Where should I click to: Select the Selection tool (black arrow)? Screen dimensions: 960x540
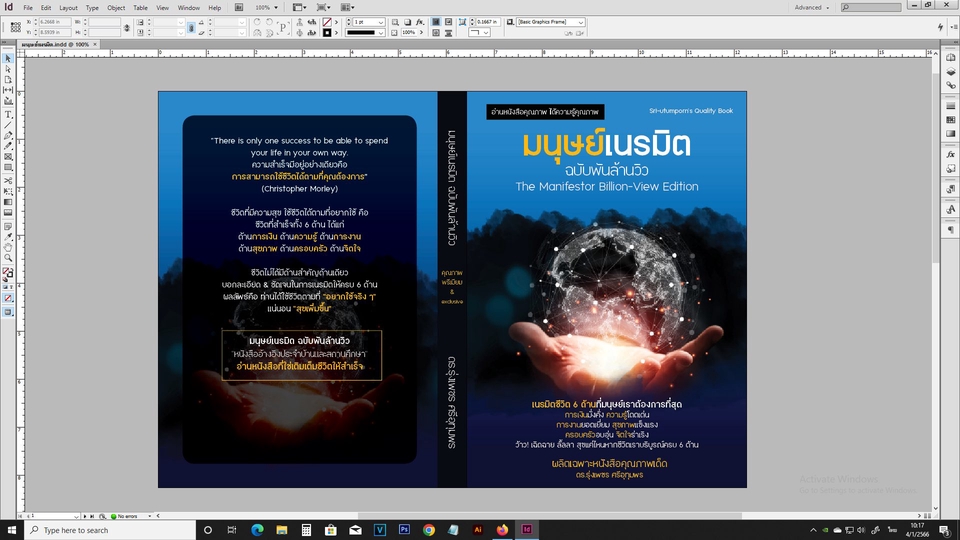click(x=8, y=58)
